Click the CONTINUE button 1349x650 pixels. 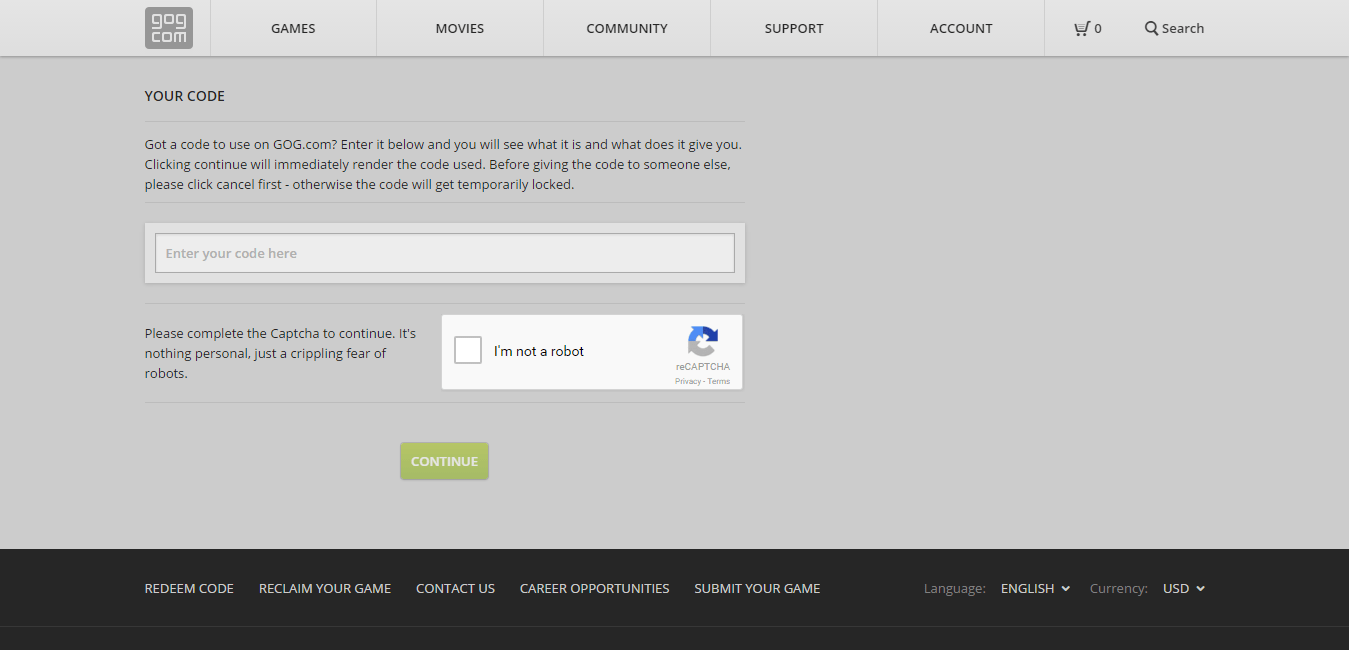click(444, 461)
